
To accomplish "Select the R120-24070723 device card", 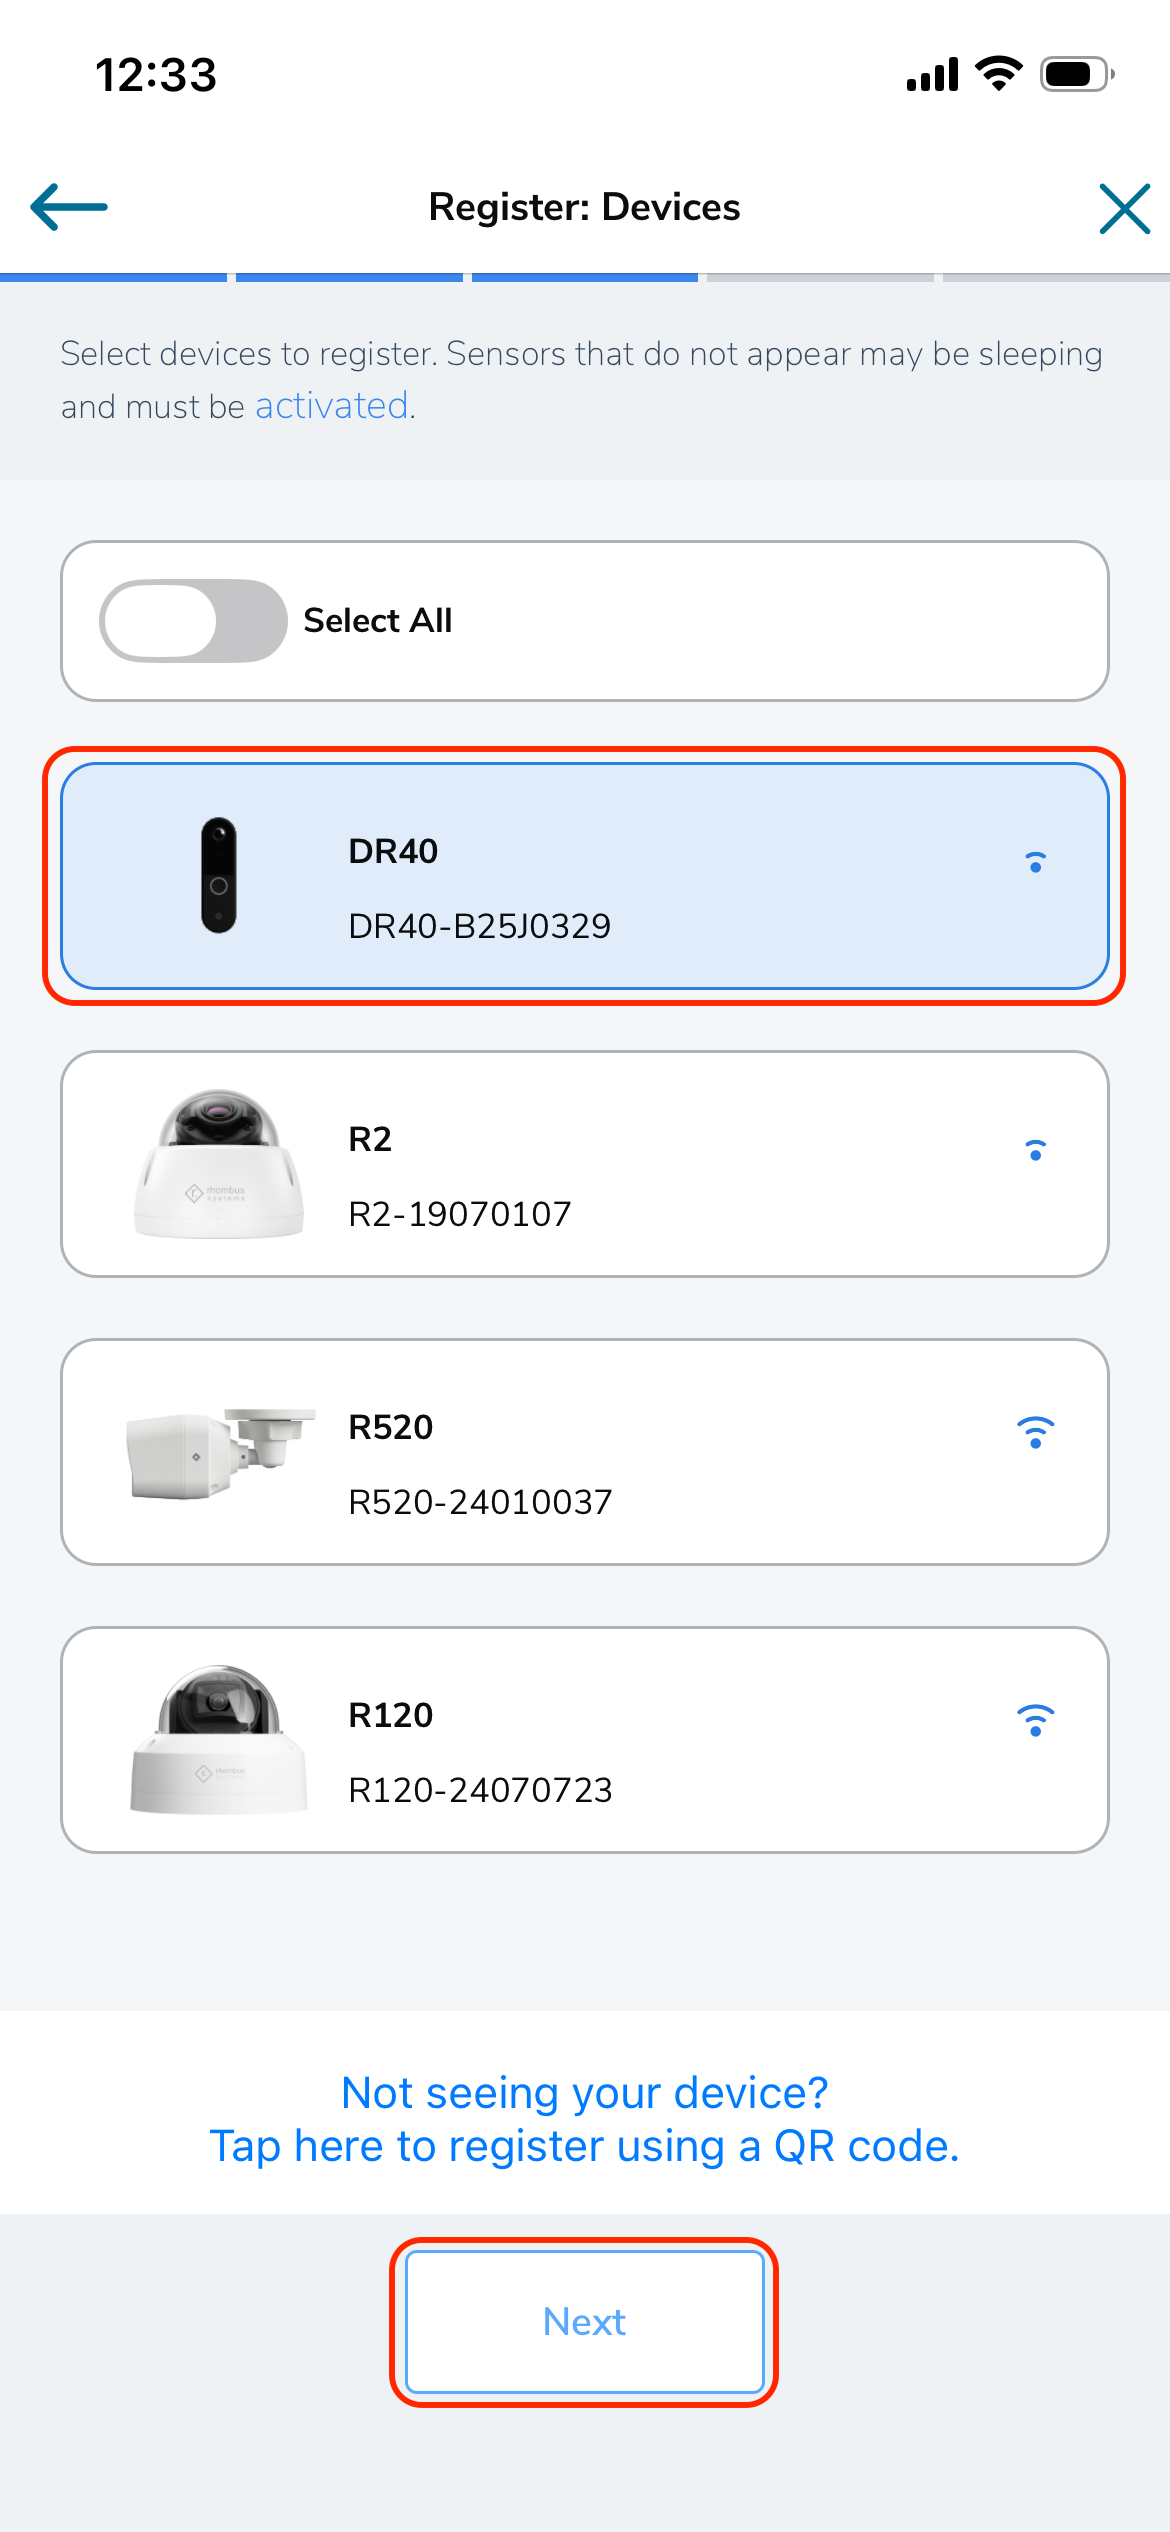I will 585,1740.
